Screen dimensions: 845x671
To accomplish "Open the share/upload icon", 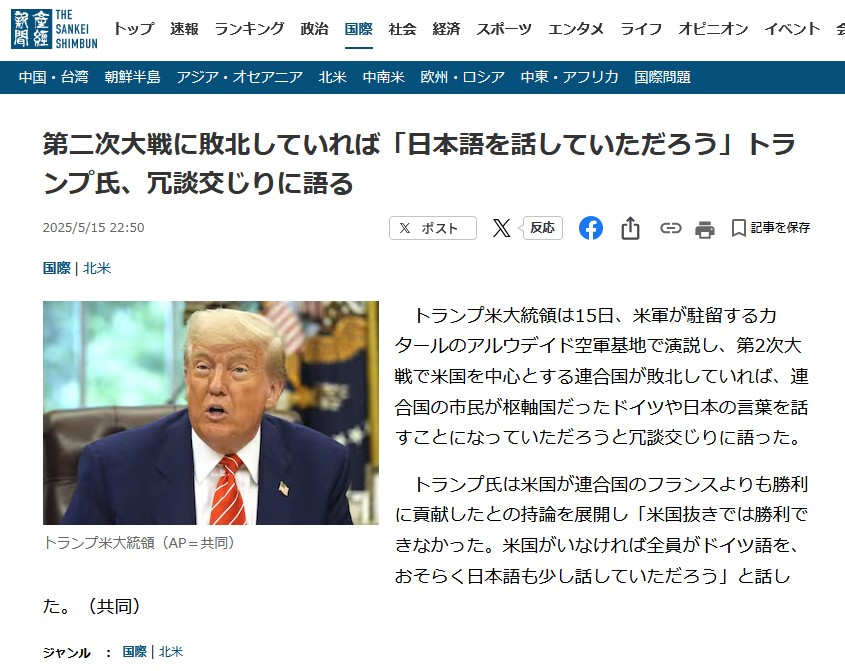I will [630, 228].
